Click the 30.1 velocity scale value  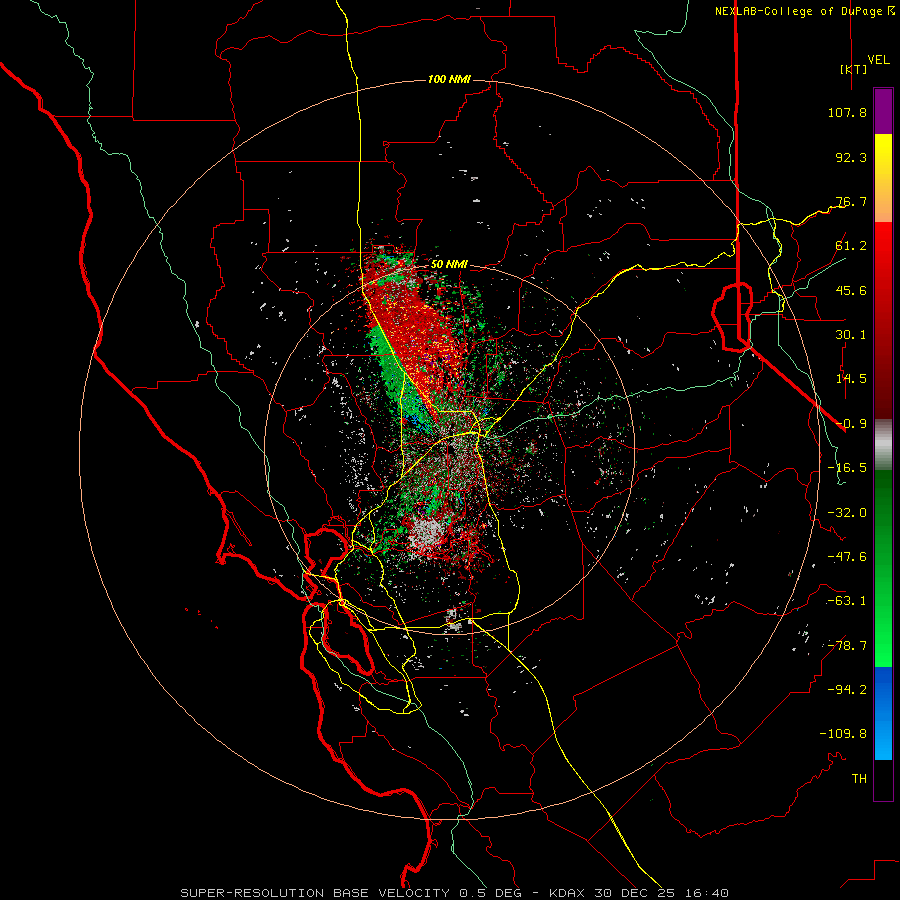(x=851, y=335)
